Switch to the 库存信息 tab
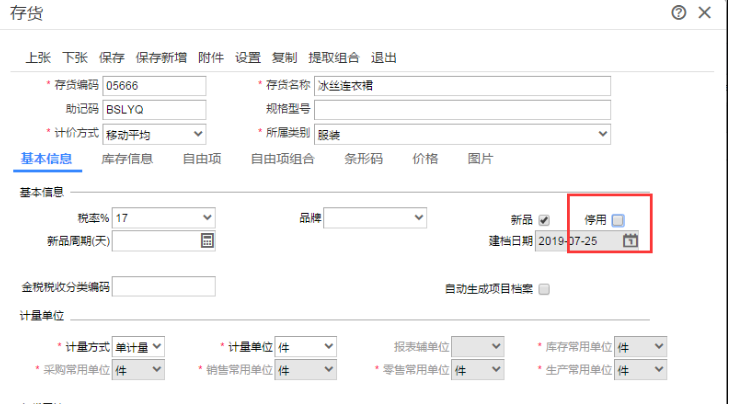The height and width of the screenshot is (404, 731). [127, 158]
